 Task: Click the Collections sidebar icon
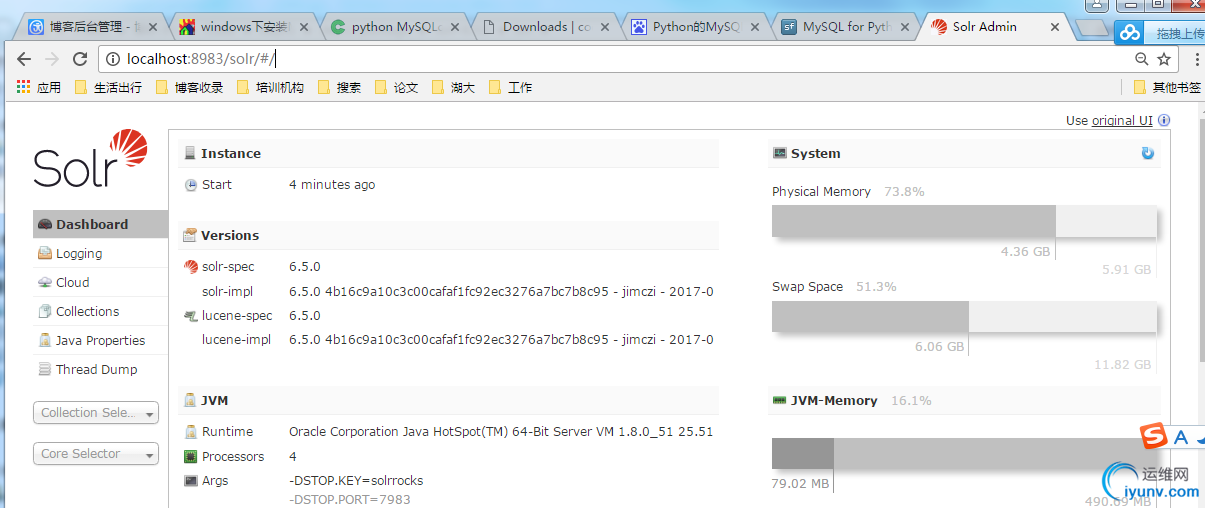[x=45, y=311]
